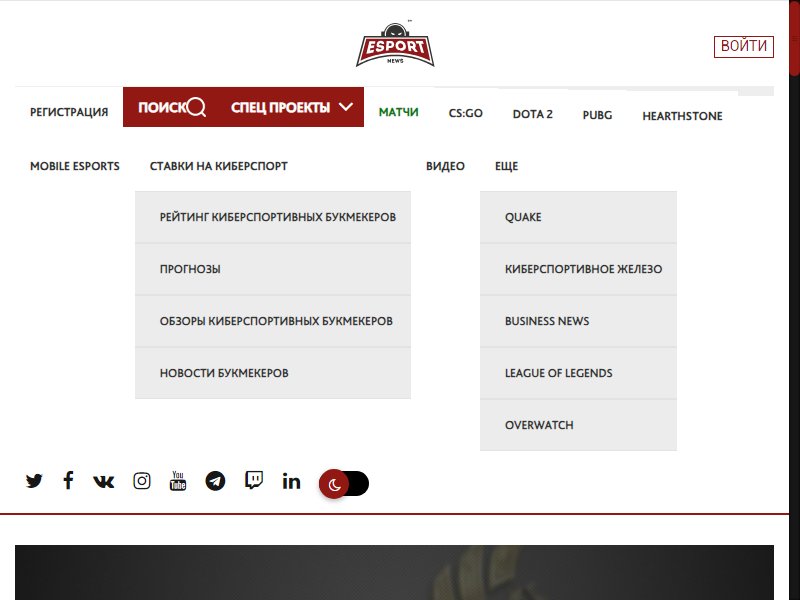Toggle the dark mode switch
The height and width of the screenshot is (600, 800).
click(343, 483)
